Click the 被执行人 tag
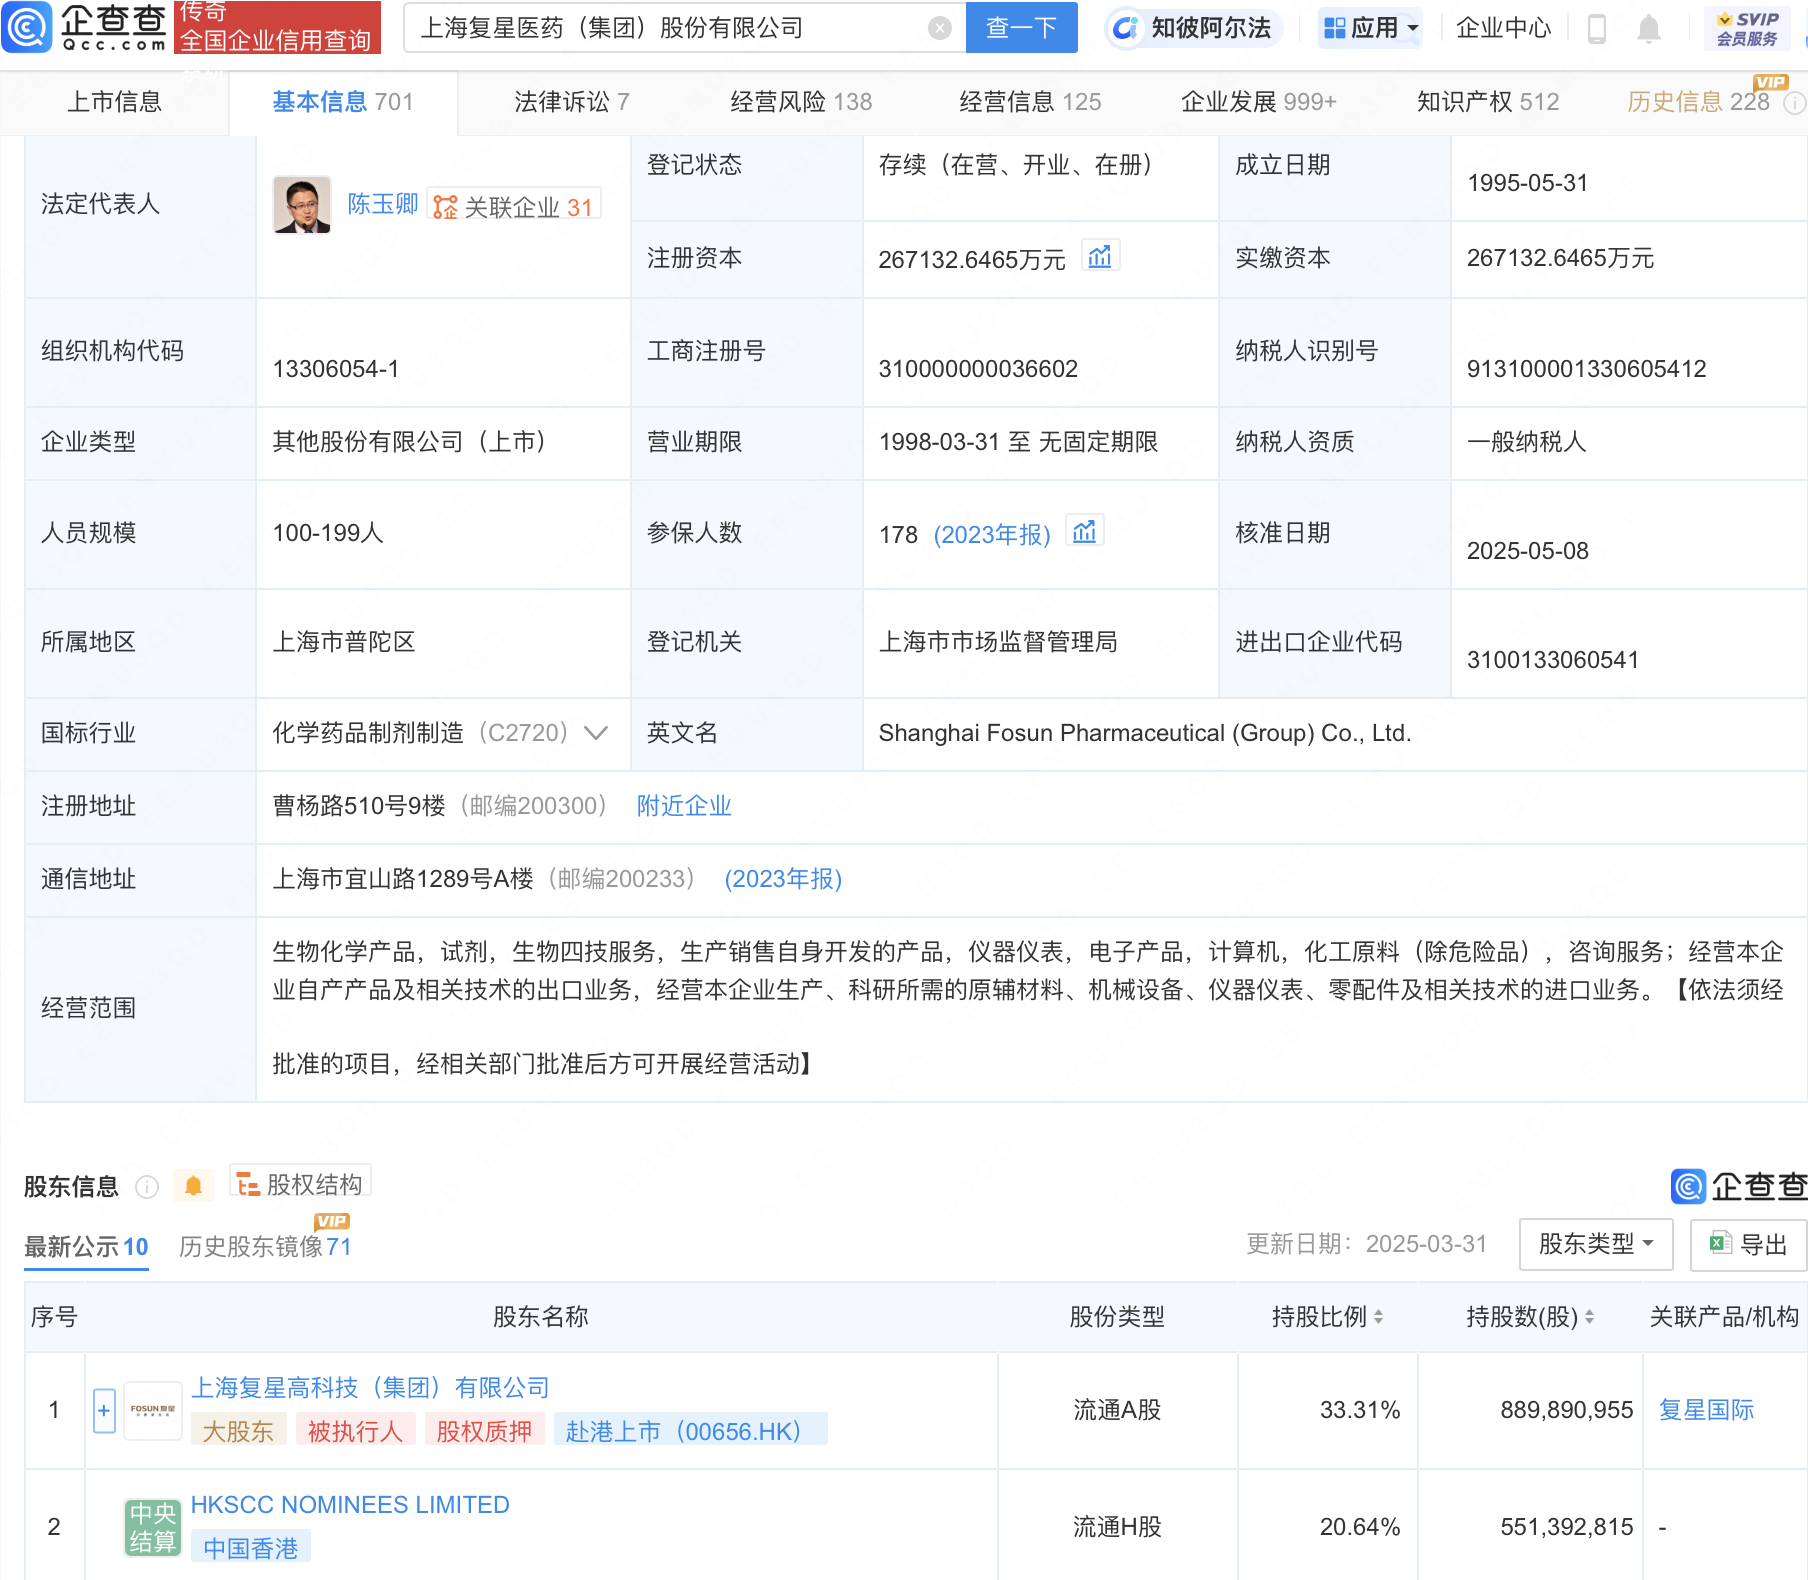The height and width of the screenshot is (1580, 1808). (x=355, y=1431)
